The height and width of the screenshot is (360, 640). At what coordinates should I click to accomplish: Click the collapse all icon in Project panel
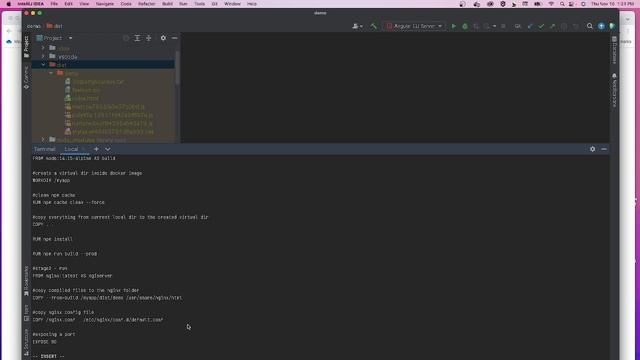click(149, 38)
